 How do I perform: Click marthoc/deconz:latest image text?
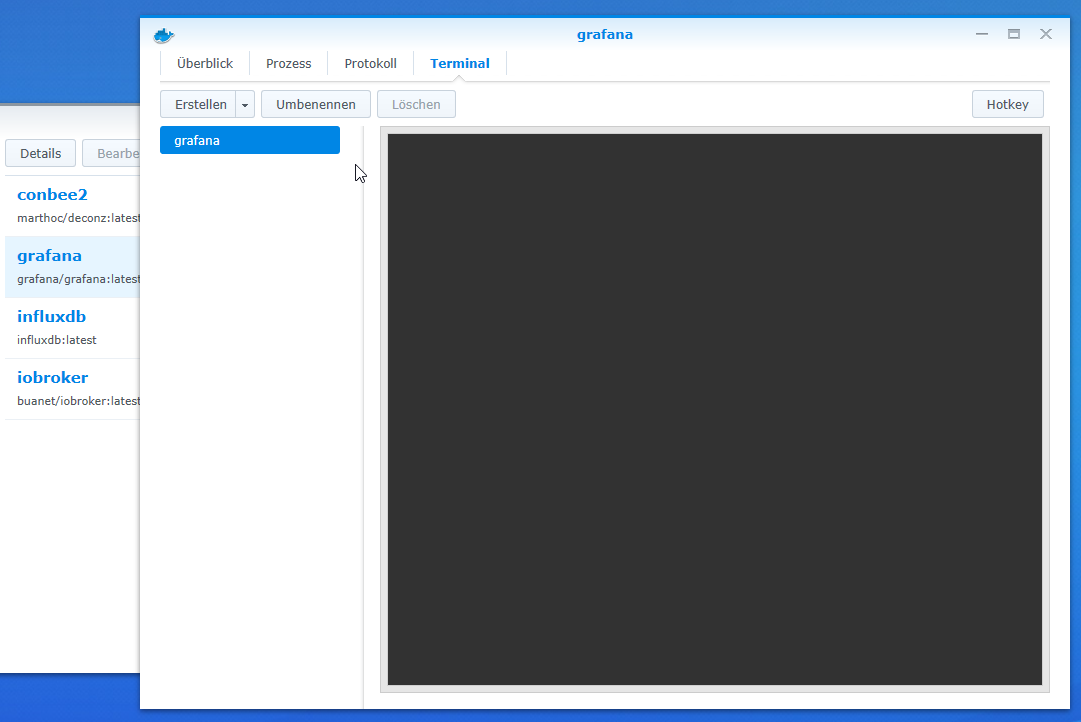[x=79, y=218]
